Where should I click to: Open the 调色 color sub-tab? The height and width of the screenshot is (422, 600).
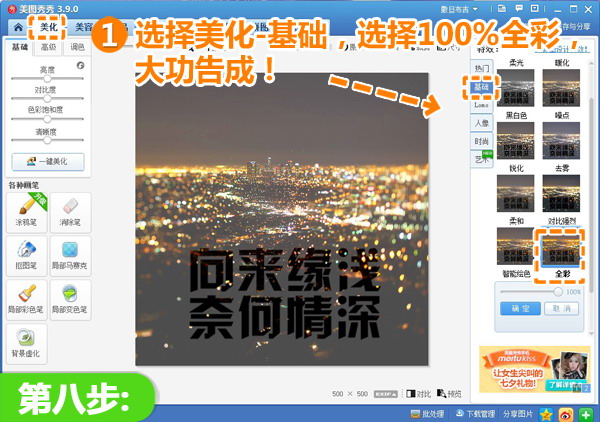77,47
